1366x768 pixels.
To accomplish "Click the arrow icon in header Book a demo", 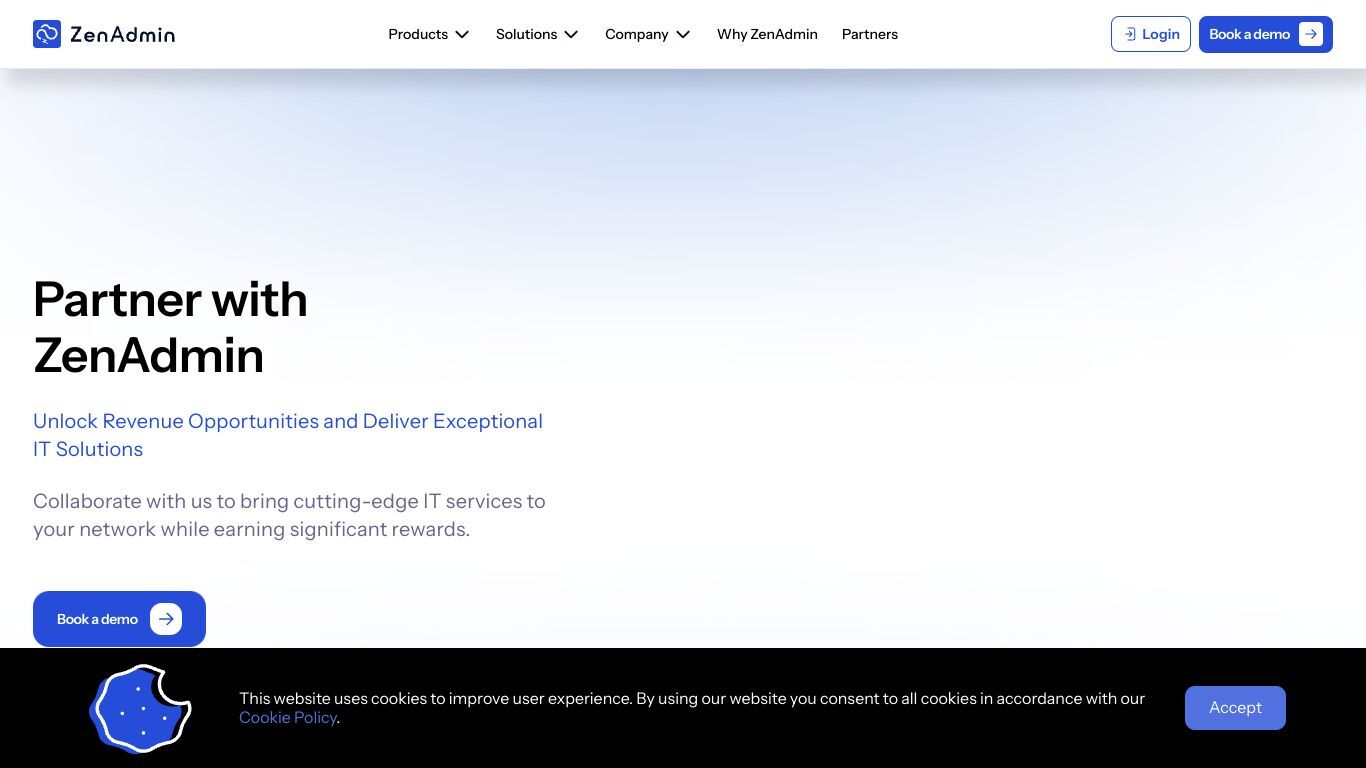I will [1310, 34].
